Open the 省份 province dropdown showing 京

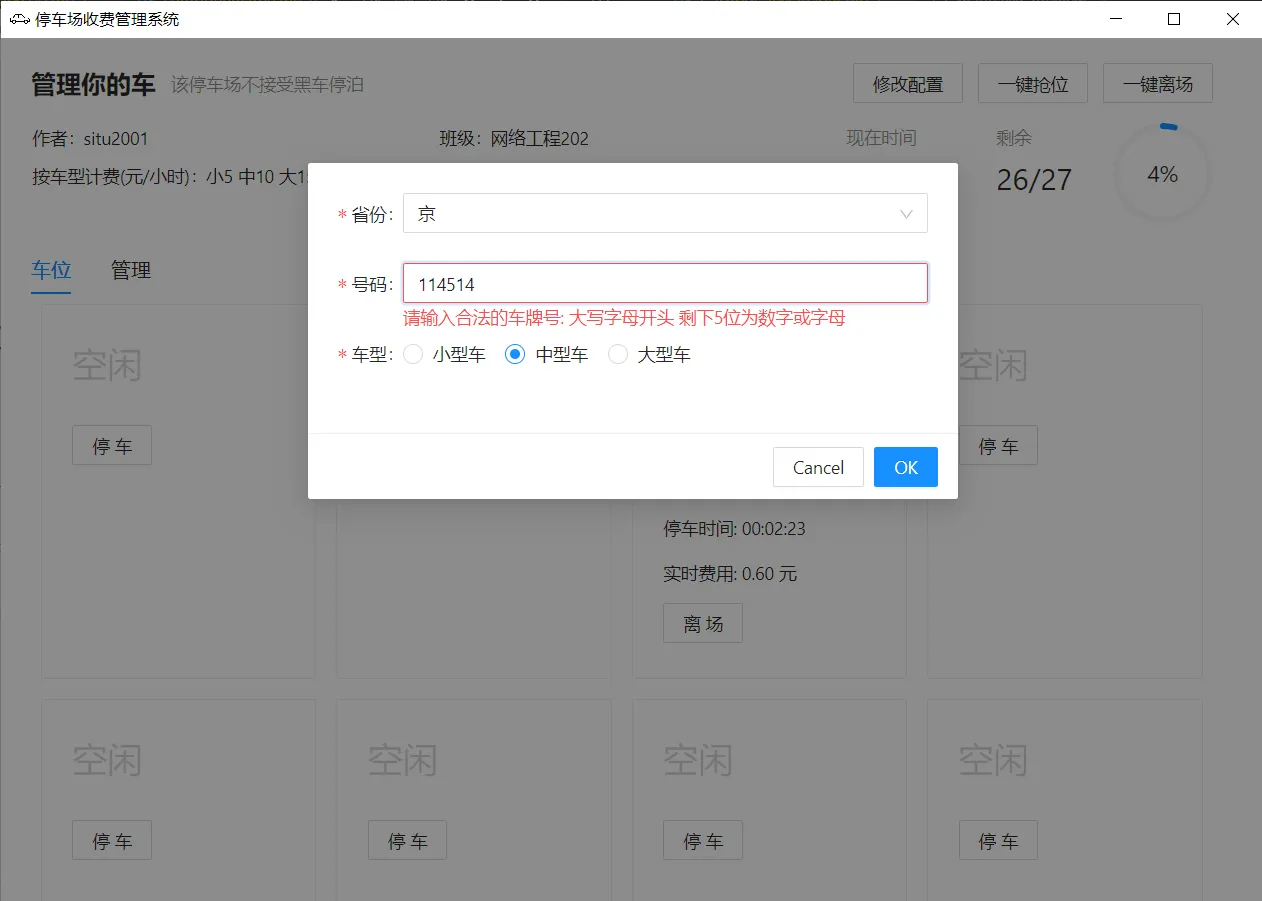click(665, 213)
